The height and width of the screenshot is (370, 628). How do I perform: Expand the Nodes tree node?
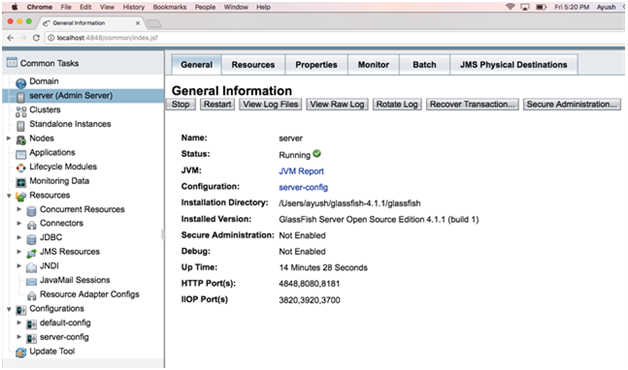(9, 138)
